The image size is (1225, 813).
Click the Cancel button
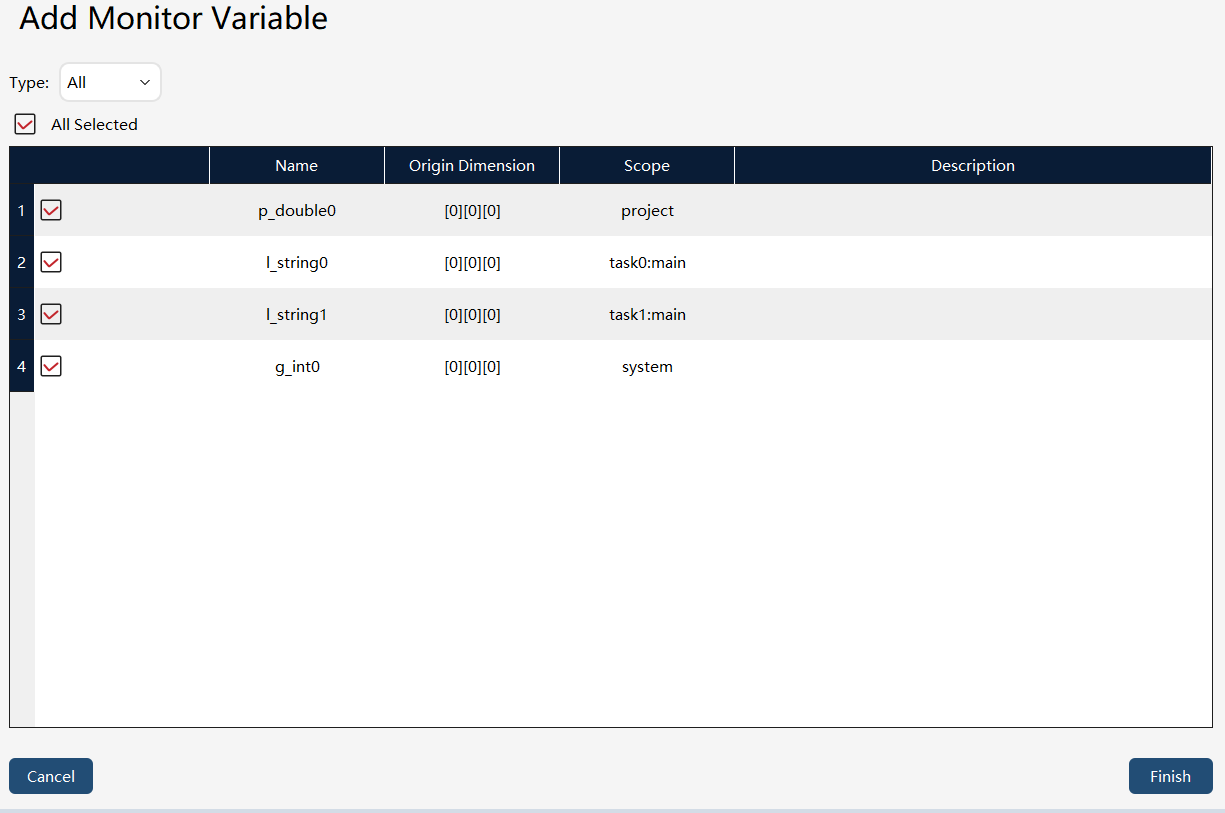click(x=51, y=776)
